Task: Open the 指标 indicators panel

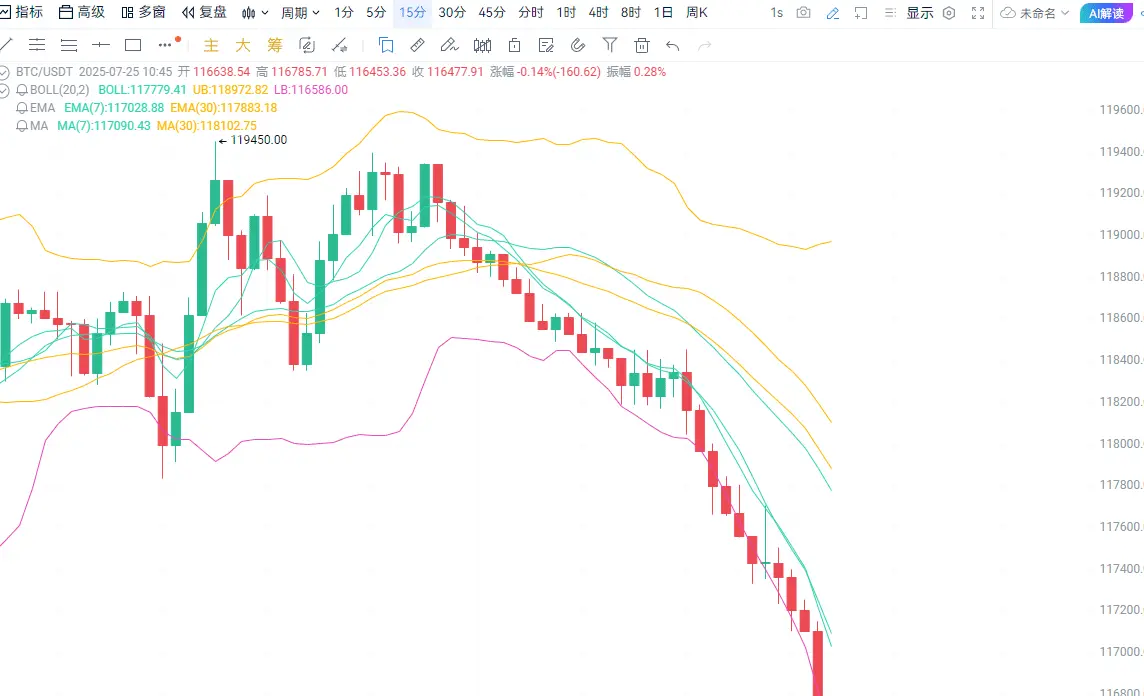Action: tap(21, 12)
